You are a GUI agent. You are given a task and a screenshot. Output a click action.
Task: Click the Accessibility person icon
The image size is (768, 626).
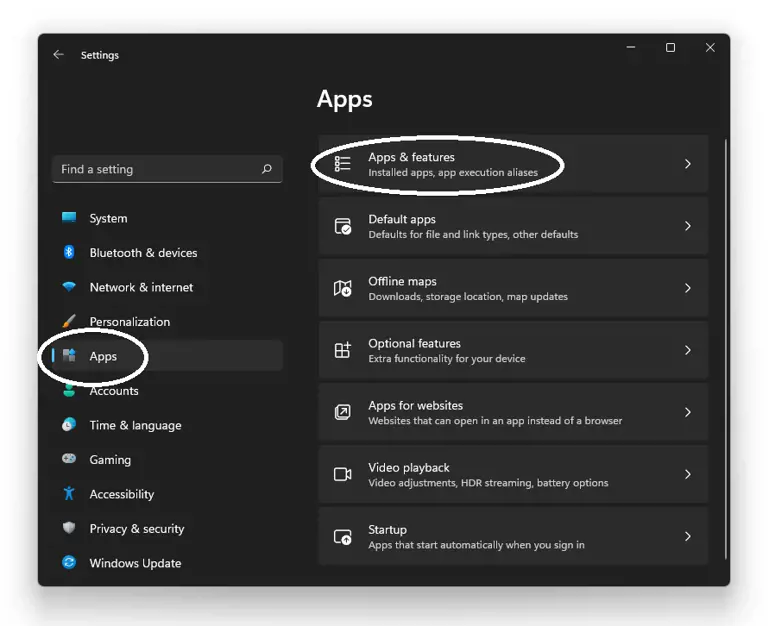[69, 494]
